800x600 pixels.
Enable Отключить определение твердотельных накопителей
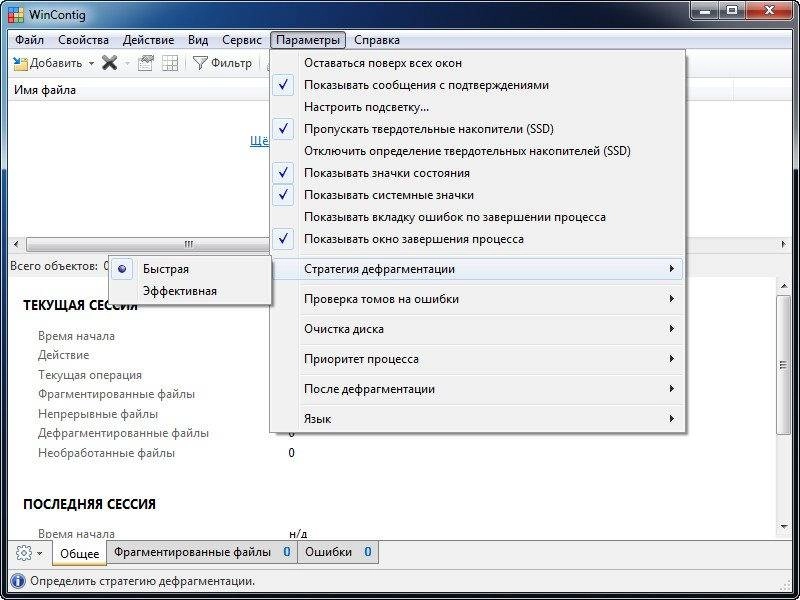478,151
